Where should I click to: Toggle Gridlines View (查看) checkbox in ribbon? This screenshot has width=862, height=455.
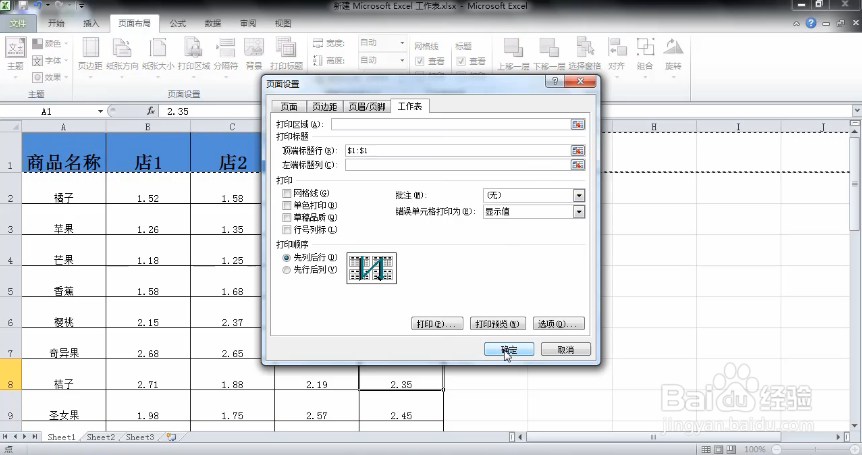420,61
